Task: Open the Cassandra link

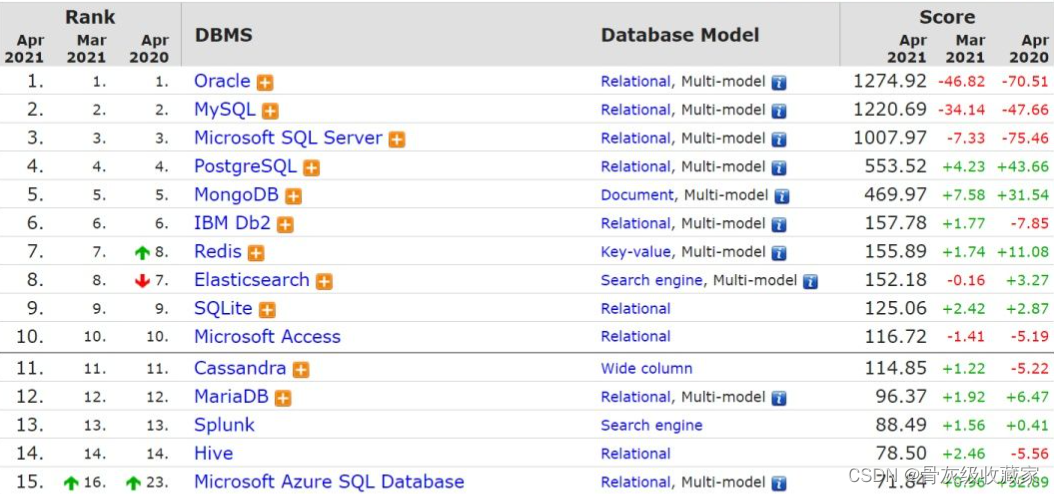Action: [x=240, y=368]
